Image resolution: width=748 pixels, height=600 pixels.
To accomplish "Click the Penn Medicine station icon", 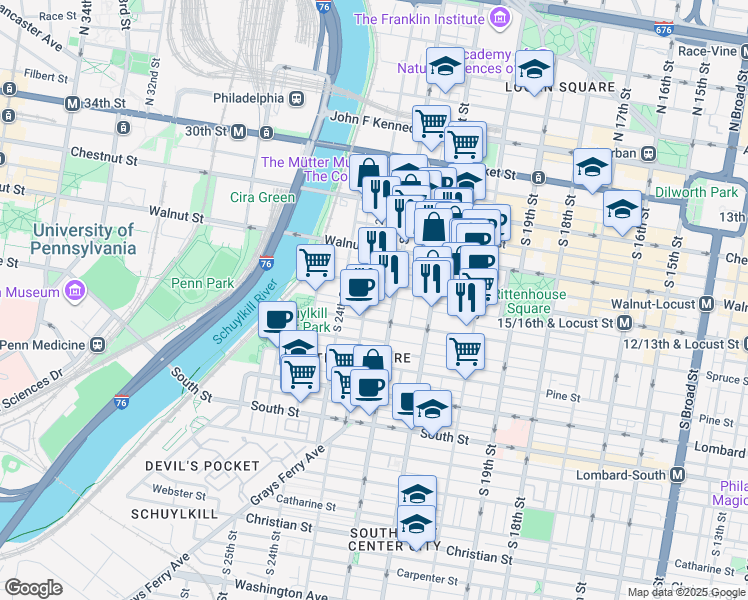I will point(97,345).
